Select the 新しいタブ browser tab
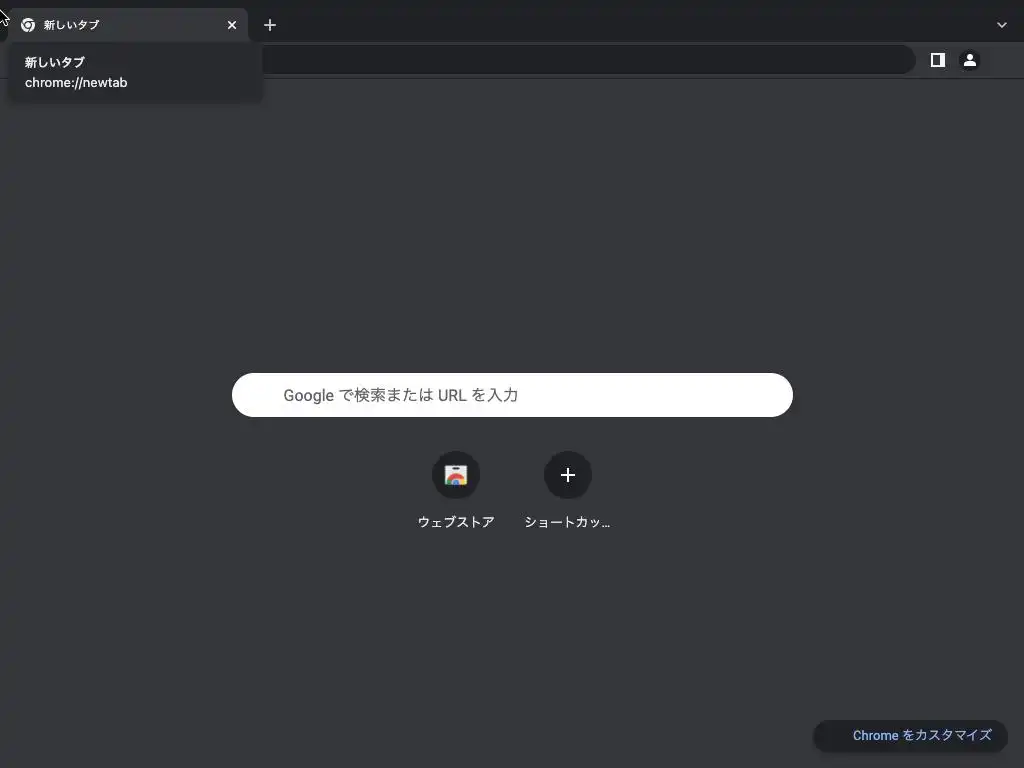 (128, 25)
